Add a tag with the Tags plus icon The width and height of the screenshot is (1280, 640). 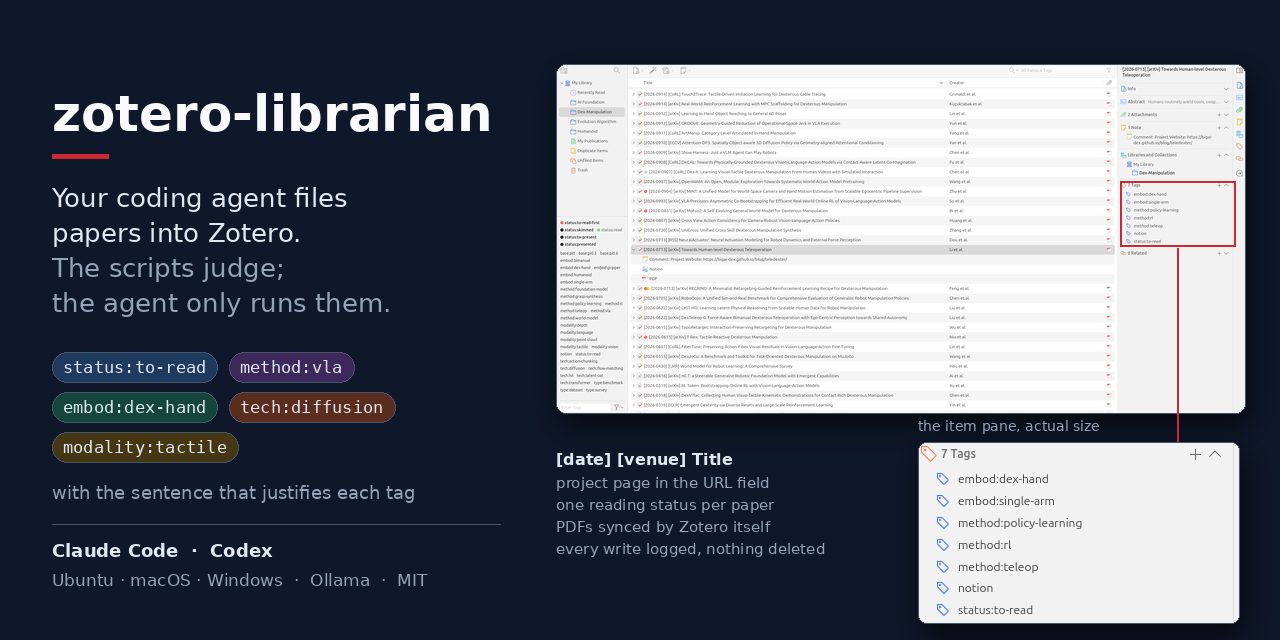tap(1219, 185)
